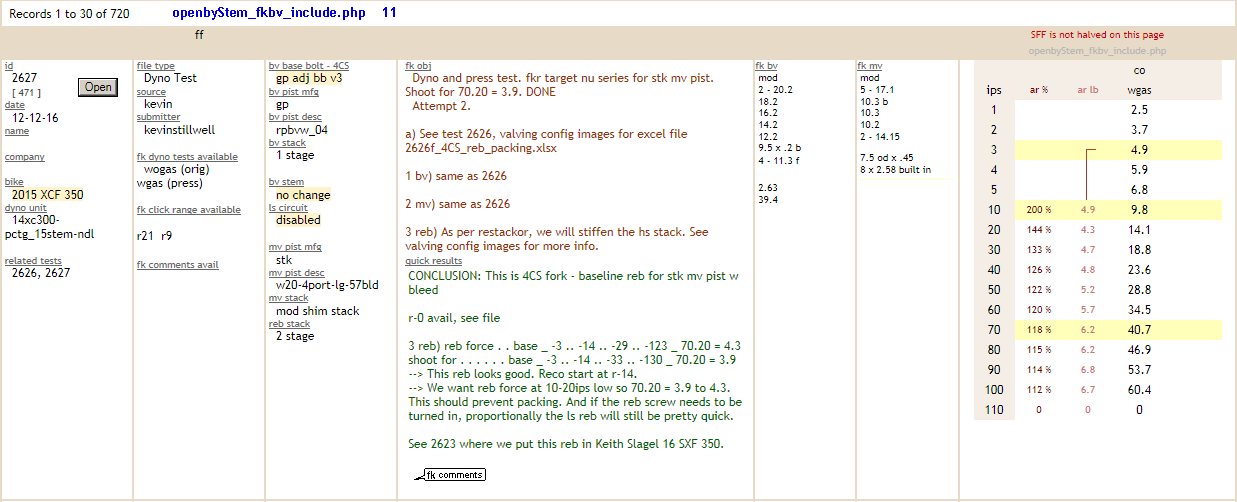Viewport: 1237px width, 502px height.
Task: Click the 'dyno unit' field label
Action: tap(26, 206)
